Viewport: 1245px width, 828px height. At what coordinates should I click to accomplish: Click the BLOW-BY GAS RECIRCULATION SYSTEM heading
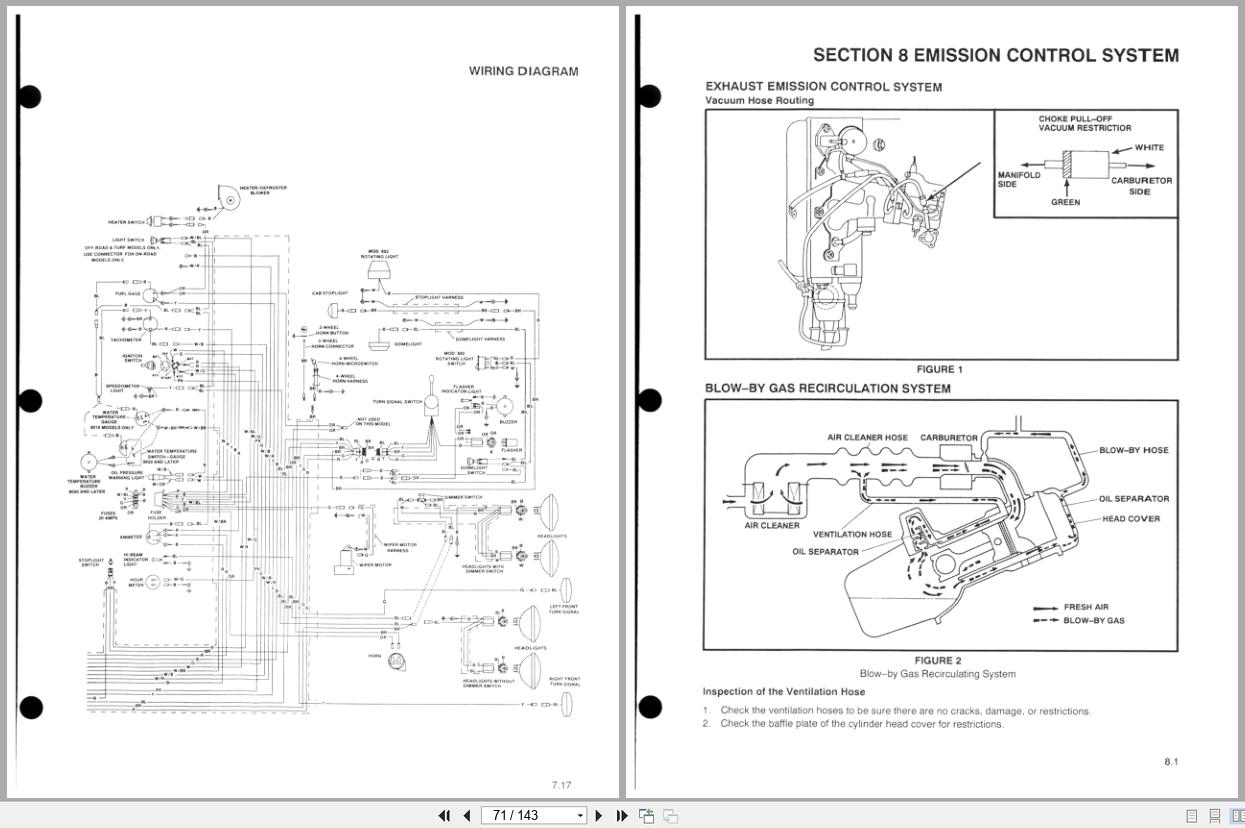tap(828, 389)
